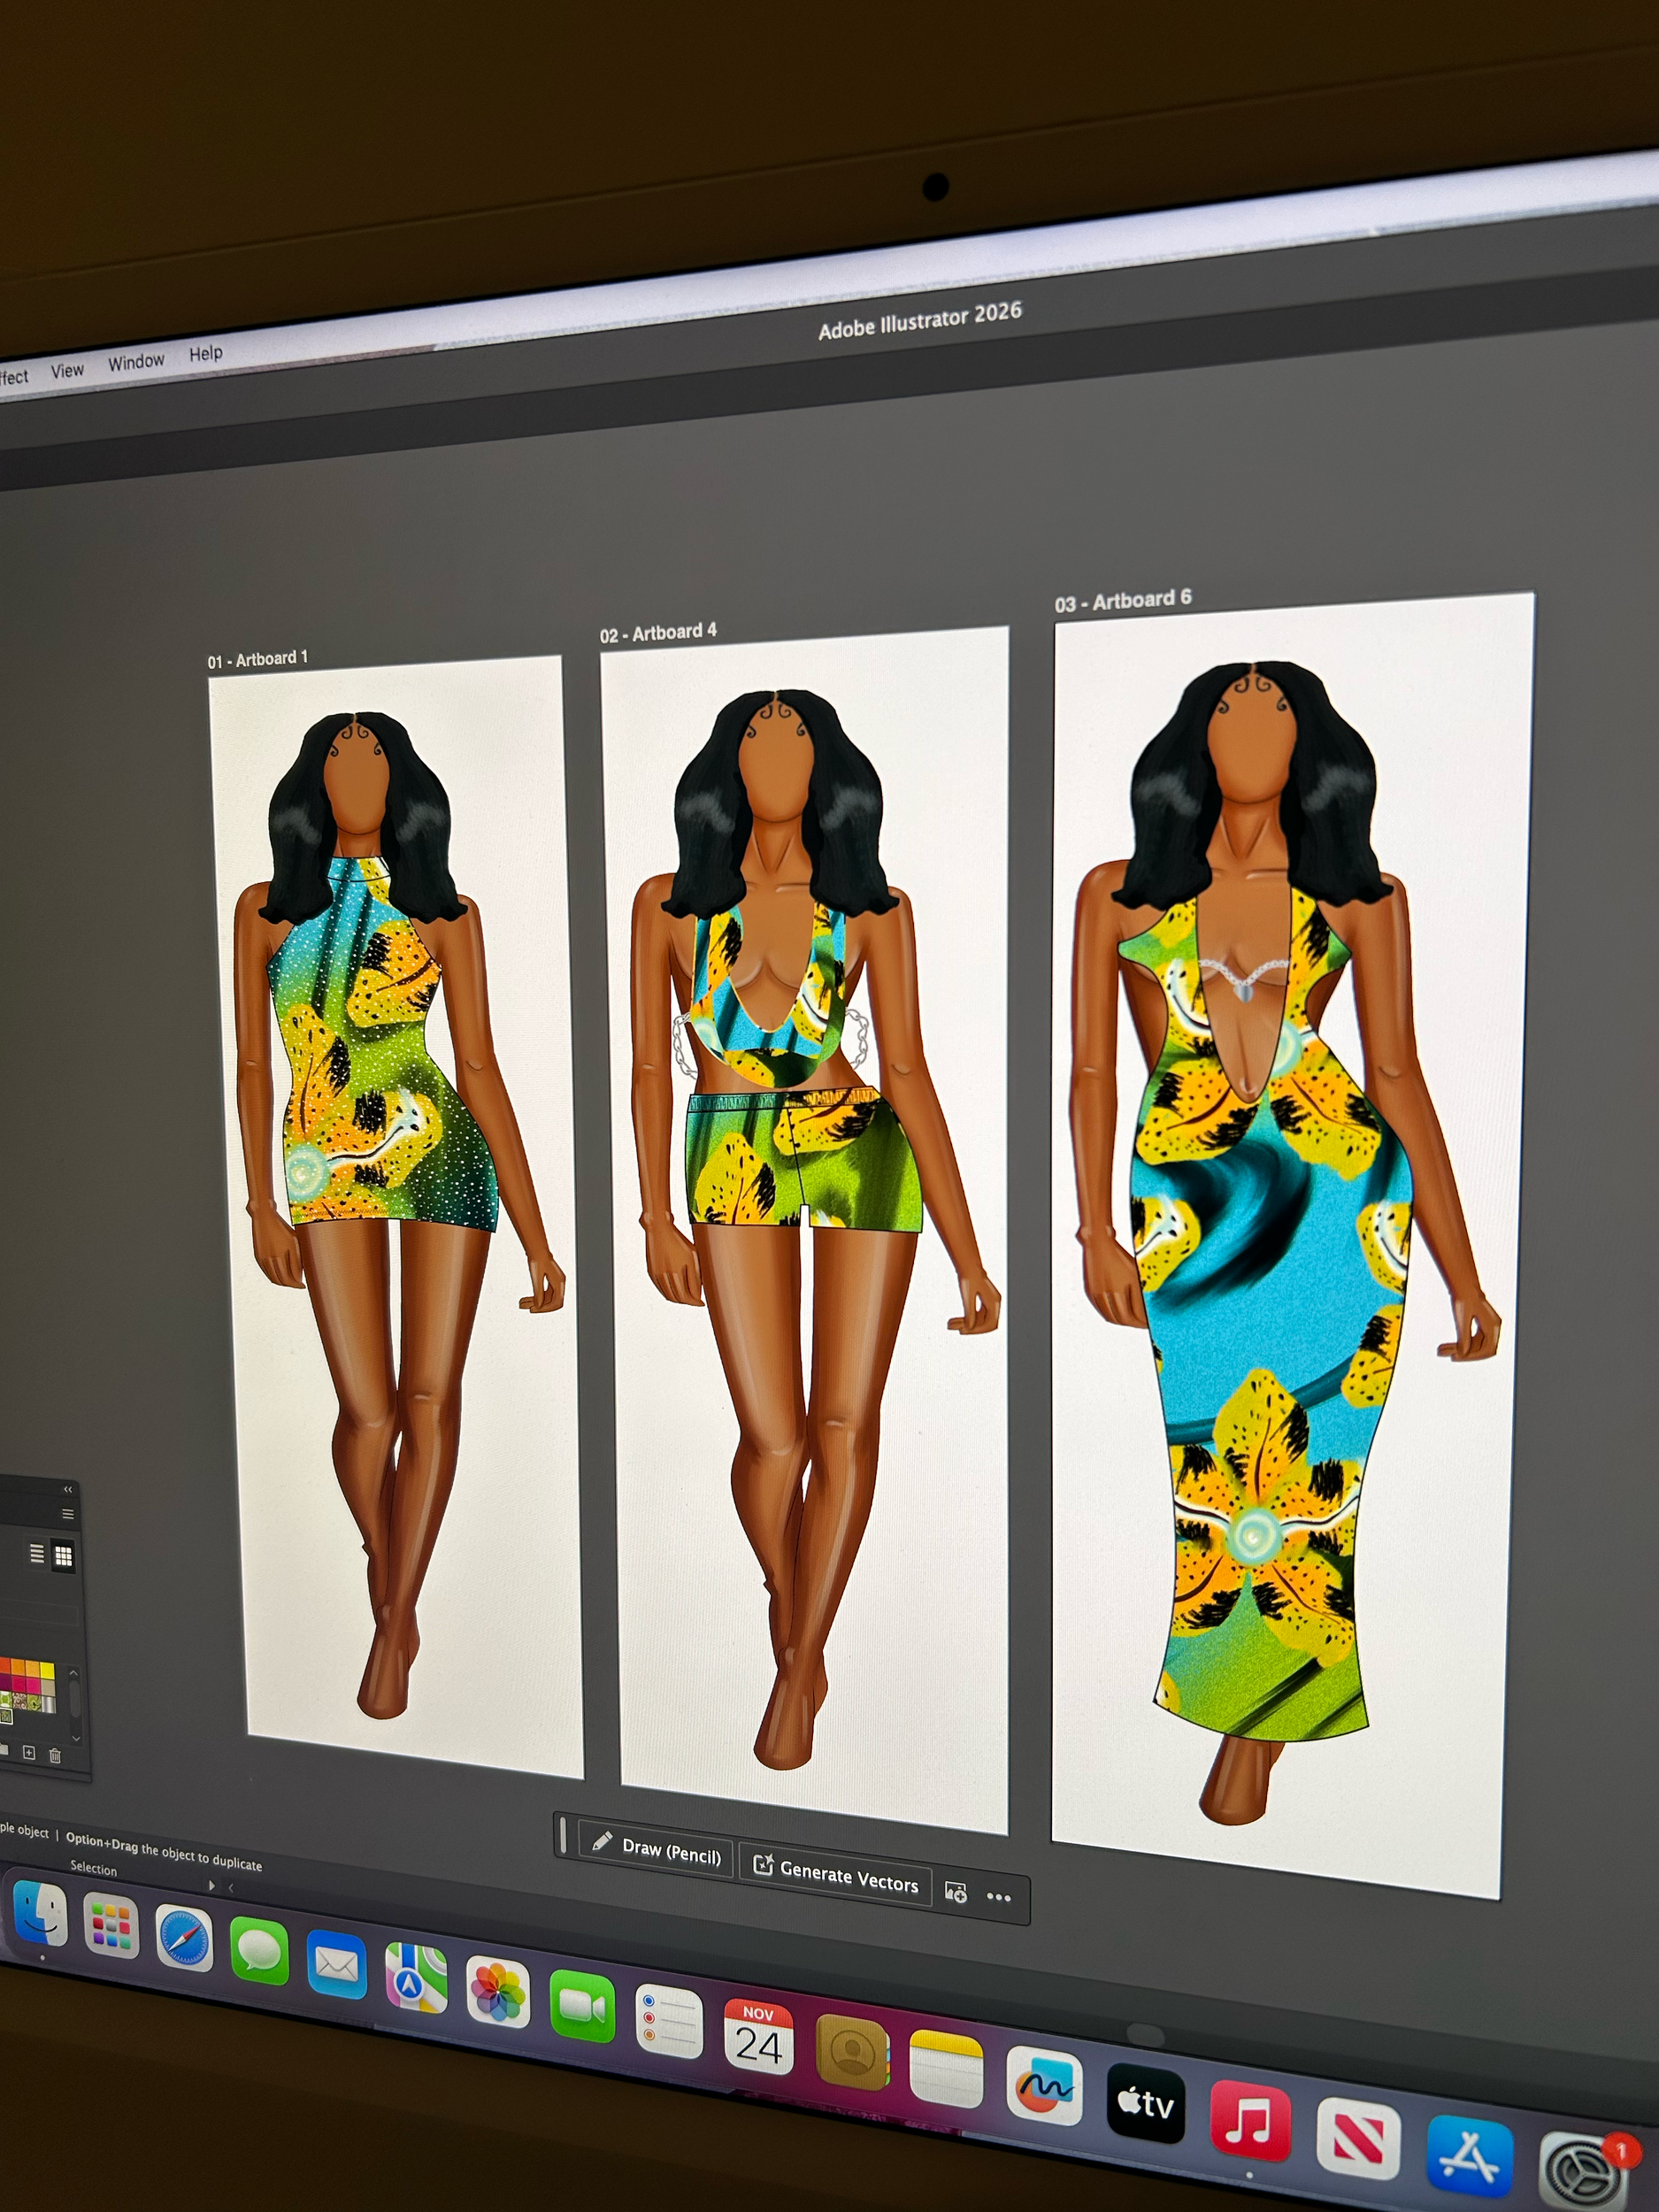Screen dimensions: 1659x2212
Task: Click the New Swatch plus icon
Action: pyautogui.click(x=29, y=1753)
